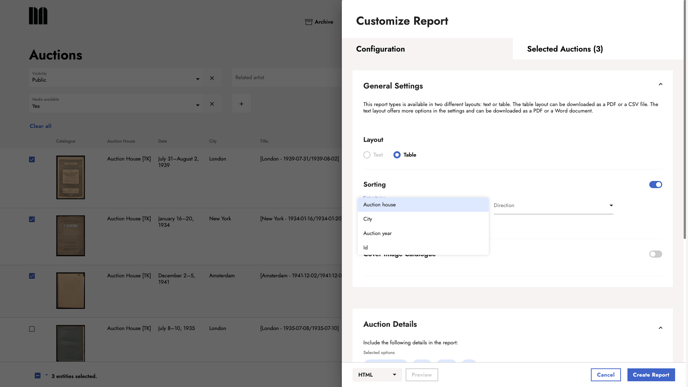This screenshot has width=688, height=387.
Task: Uncheck the Amsterdam 1941 auction row
Action: tap(32, 276)
